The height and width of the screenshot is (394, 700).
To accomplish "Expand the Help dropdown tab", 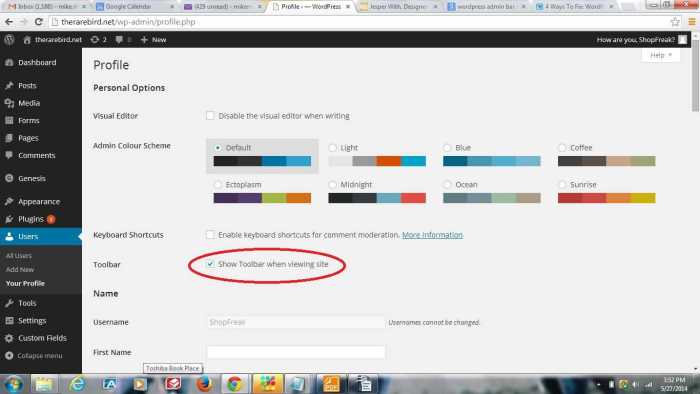I will click(661, 55).
